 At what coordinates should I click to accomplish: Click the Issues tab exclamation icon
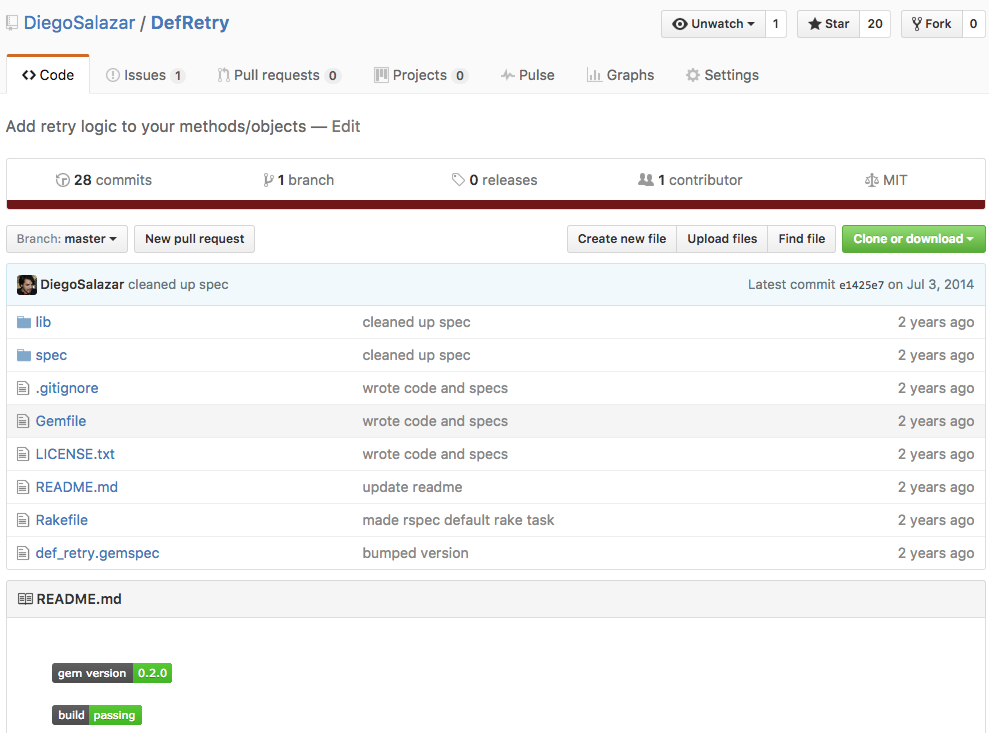click(x=113, y=75)
